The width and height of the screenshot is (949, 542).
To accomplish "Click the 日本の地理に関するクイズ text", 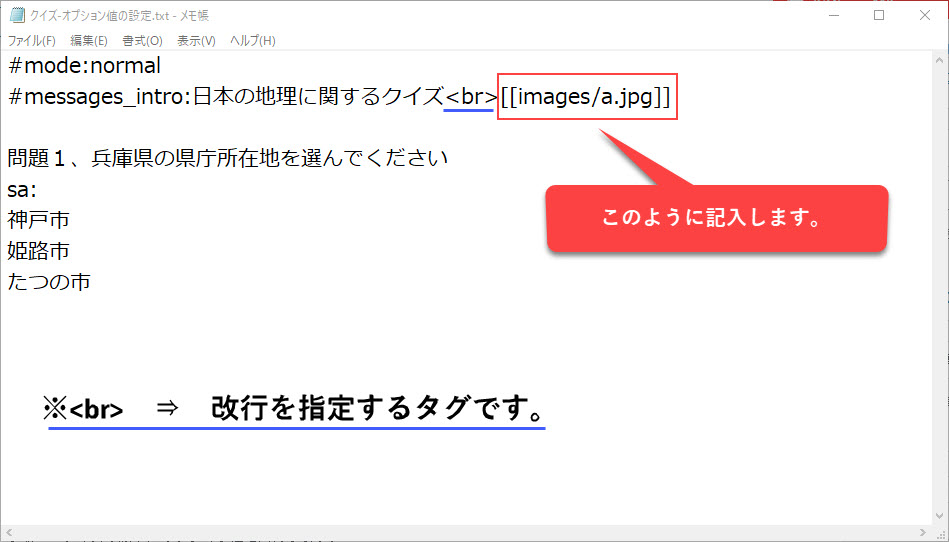I will click(318, 97).
